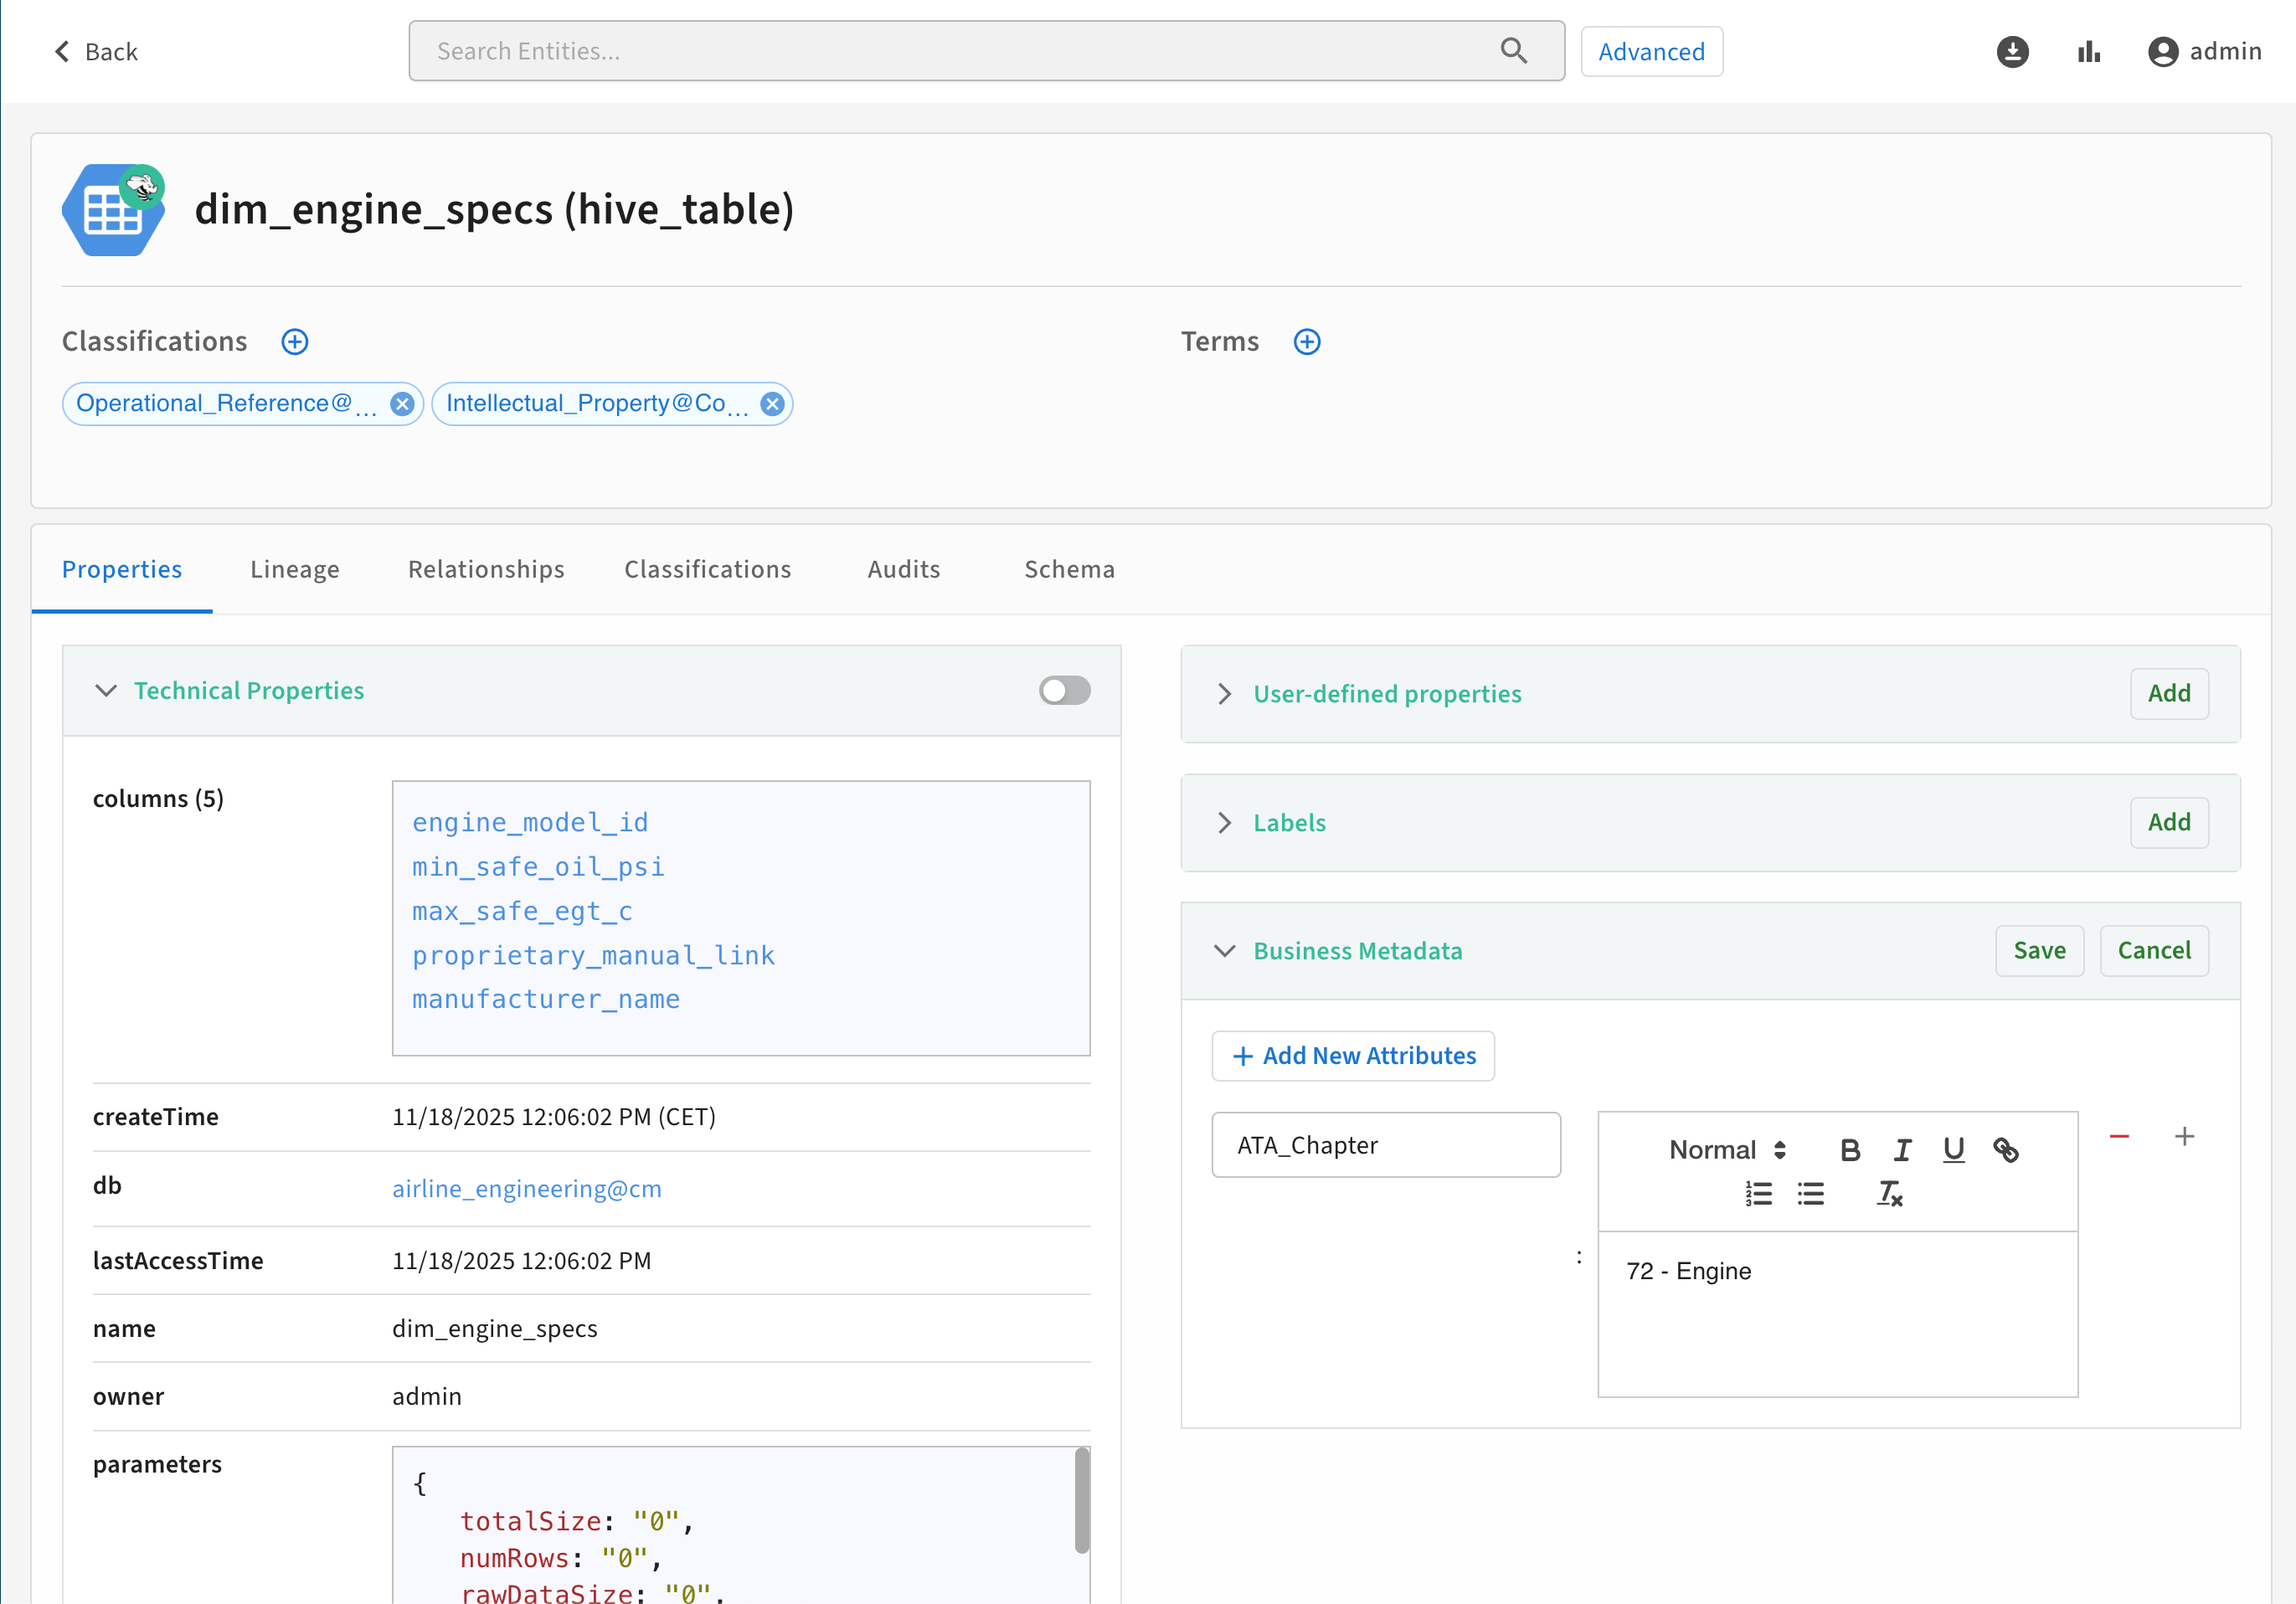Insert a link using the editor toolbar
Viewport: 2296px width, 1604px height.
pos(2005,1150)
